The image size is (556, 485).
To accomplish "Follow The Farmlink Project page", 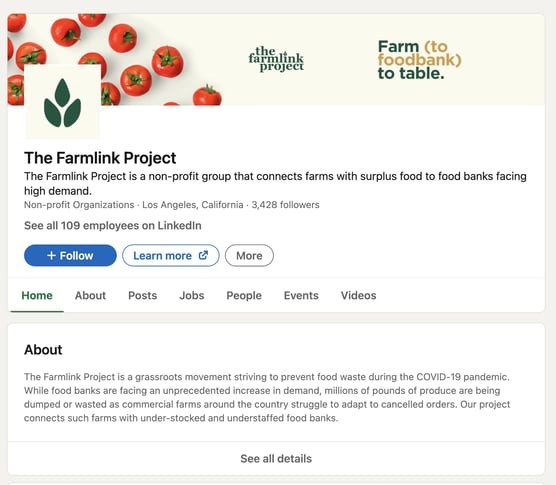I will pos(70,255).
